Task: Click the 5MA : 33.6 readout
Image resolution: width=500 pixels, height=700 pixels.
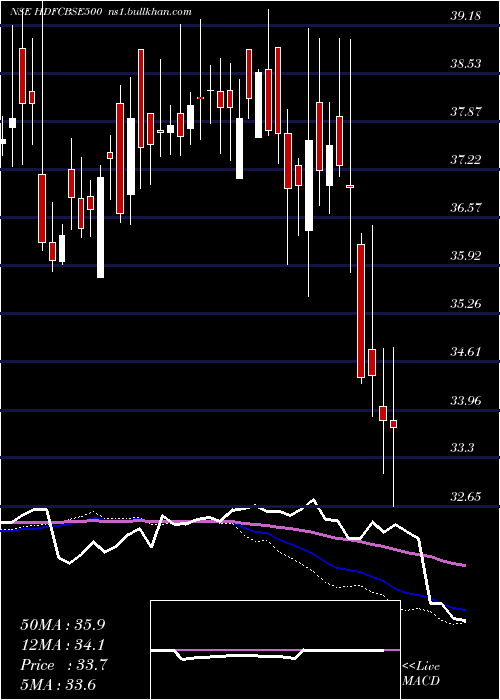Action: (x=58, y=685)
